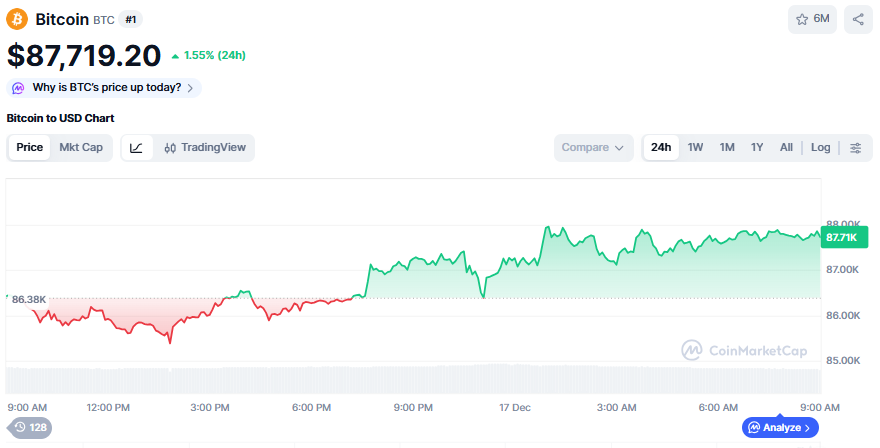
Task: Switch chart to Mkt Cap view
Action: (81, 148)
